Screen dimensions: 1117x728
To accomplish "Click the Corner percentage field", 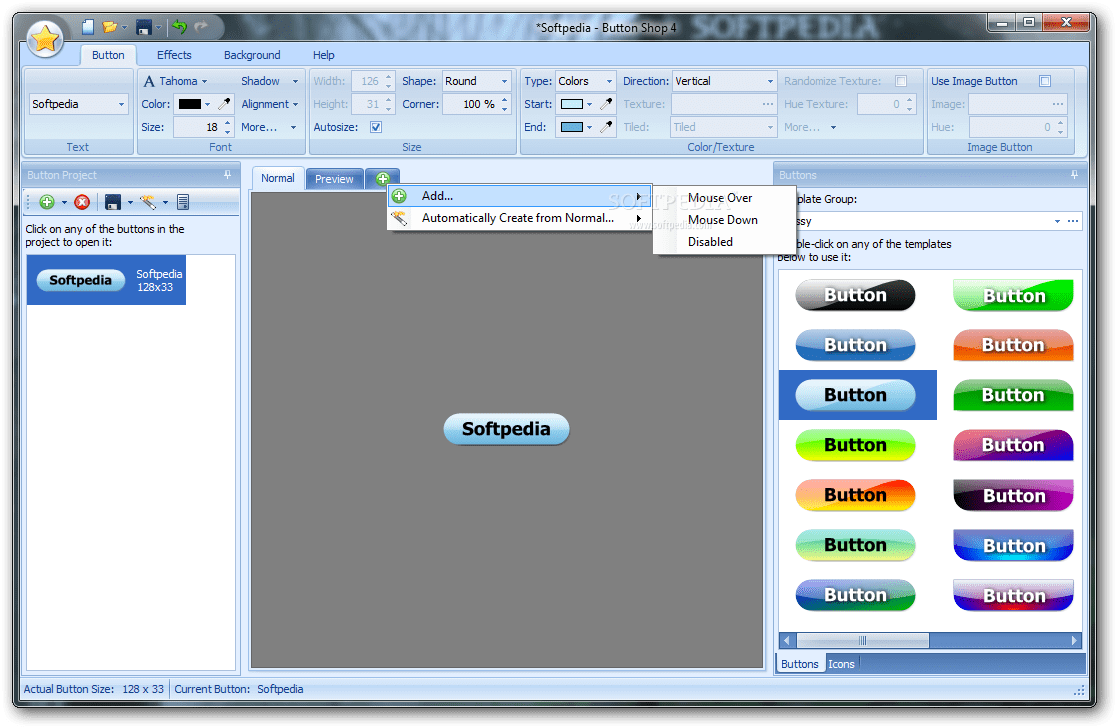I will click(471, 104).
